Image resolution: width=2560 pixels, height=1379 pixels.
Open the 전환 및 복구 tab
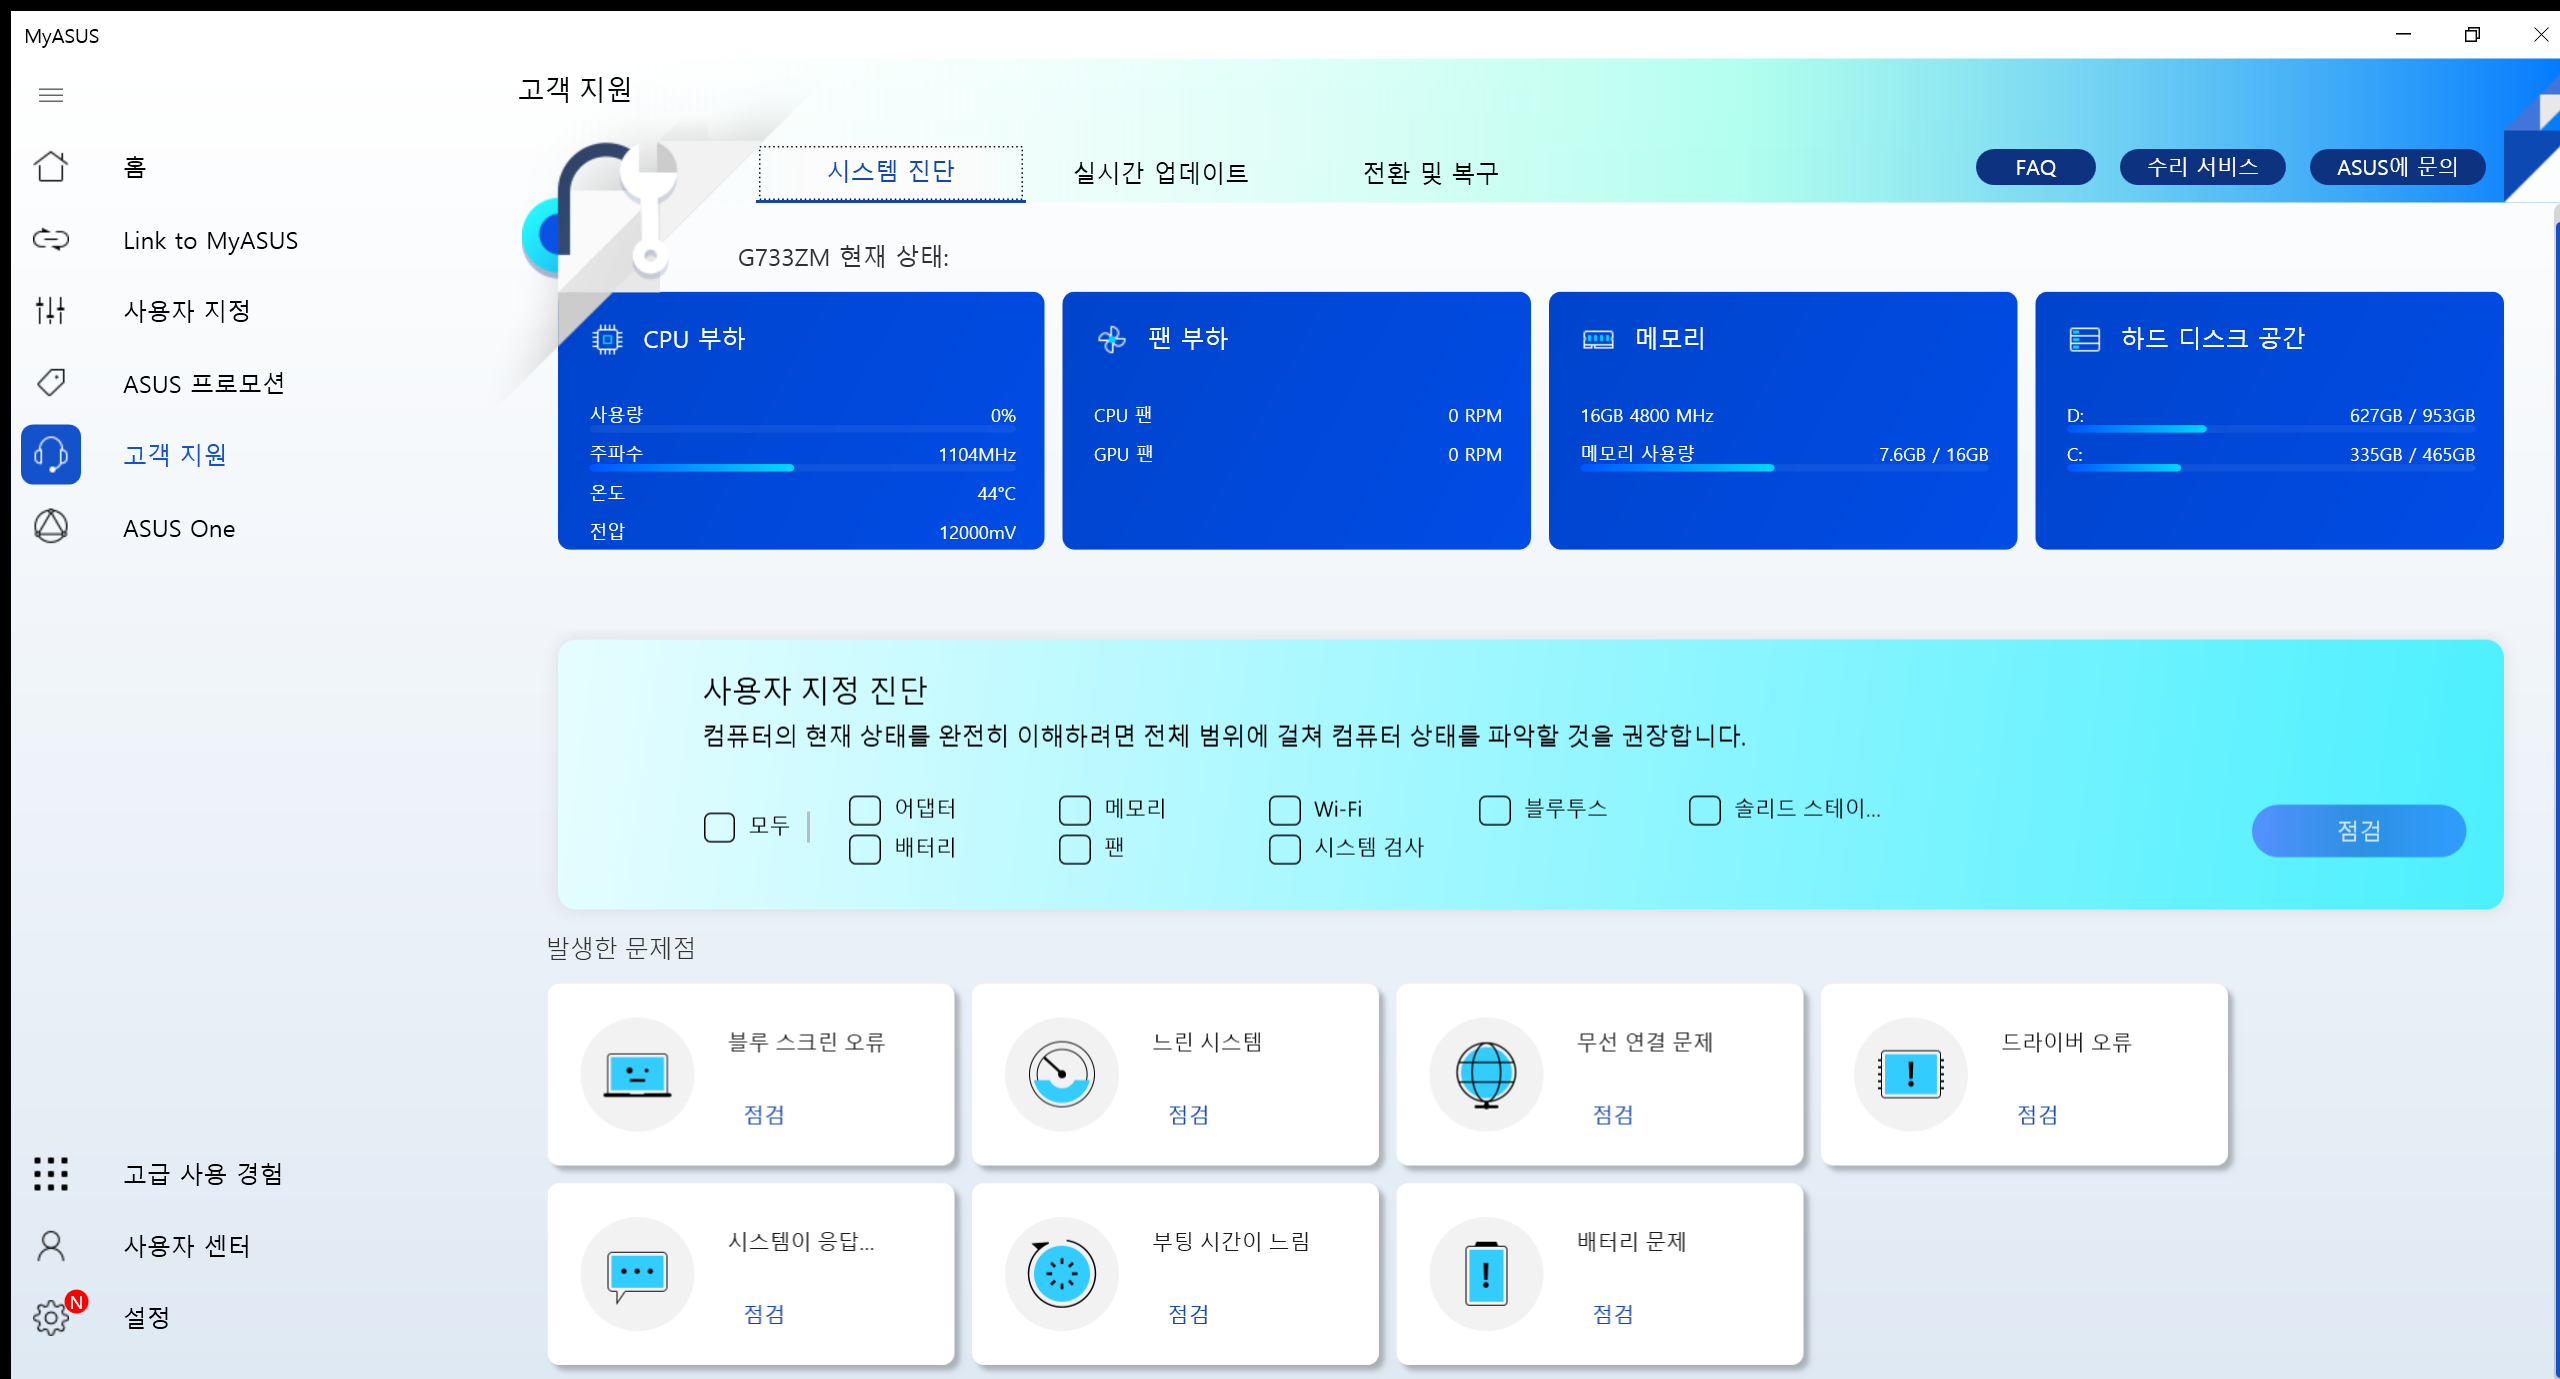[x=1430, y=173]
